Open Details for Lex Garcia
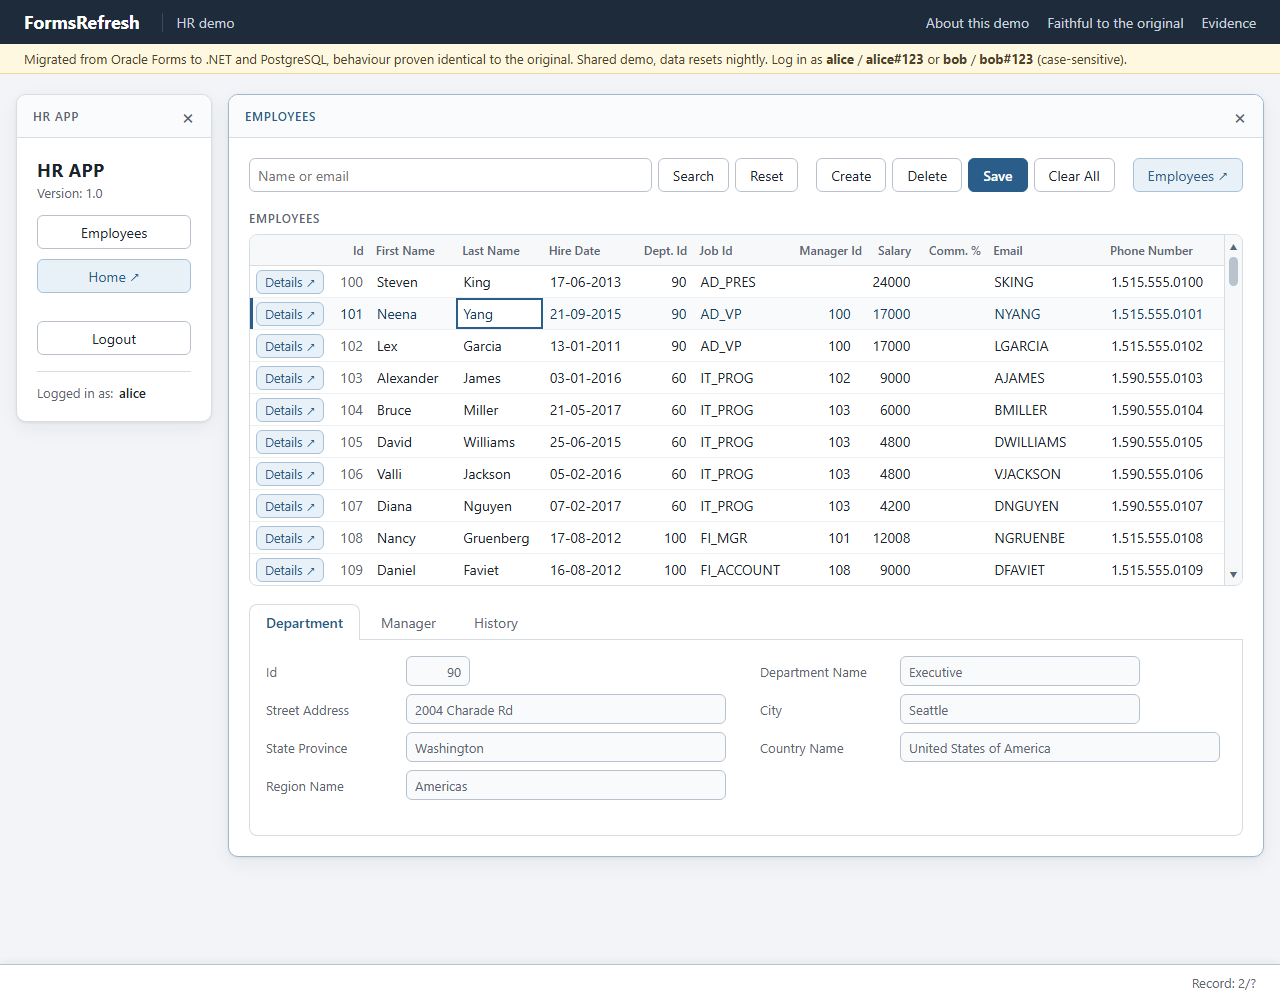Image resolution: width=1280 pixels, height=1000 pixels. click(x=290, y=347)
